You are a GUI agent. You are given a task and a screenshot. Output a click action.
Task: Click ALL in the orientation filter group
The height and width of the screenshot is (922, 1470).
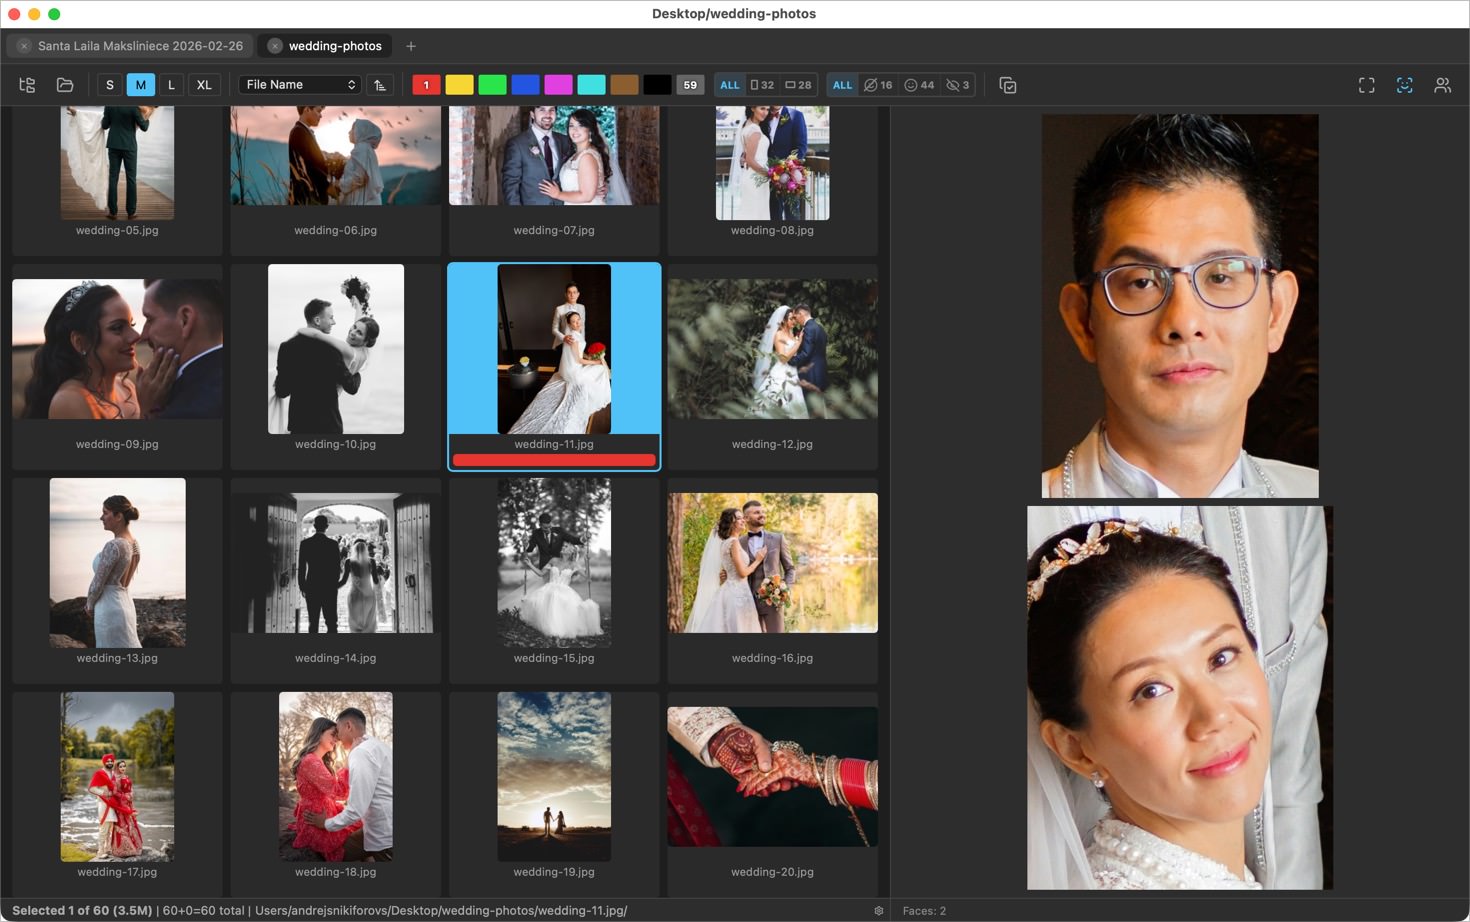(x=730, y=84)
